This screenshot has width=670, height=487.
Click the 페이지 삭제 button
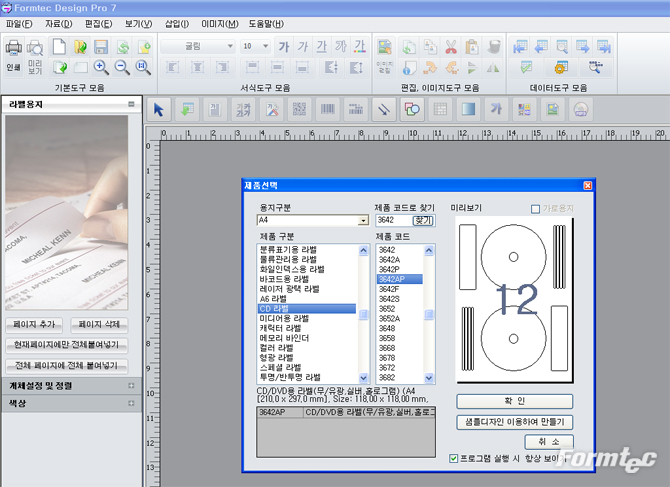tap(99, 325)
